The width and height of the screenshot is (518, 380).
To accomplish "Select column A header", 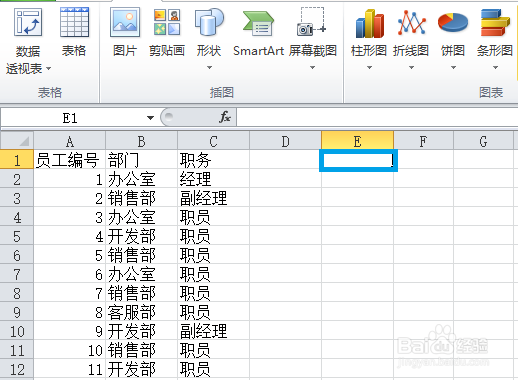I will click(70, 141).
